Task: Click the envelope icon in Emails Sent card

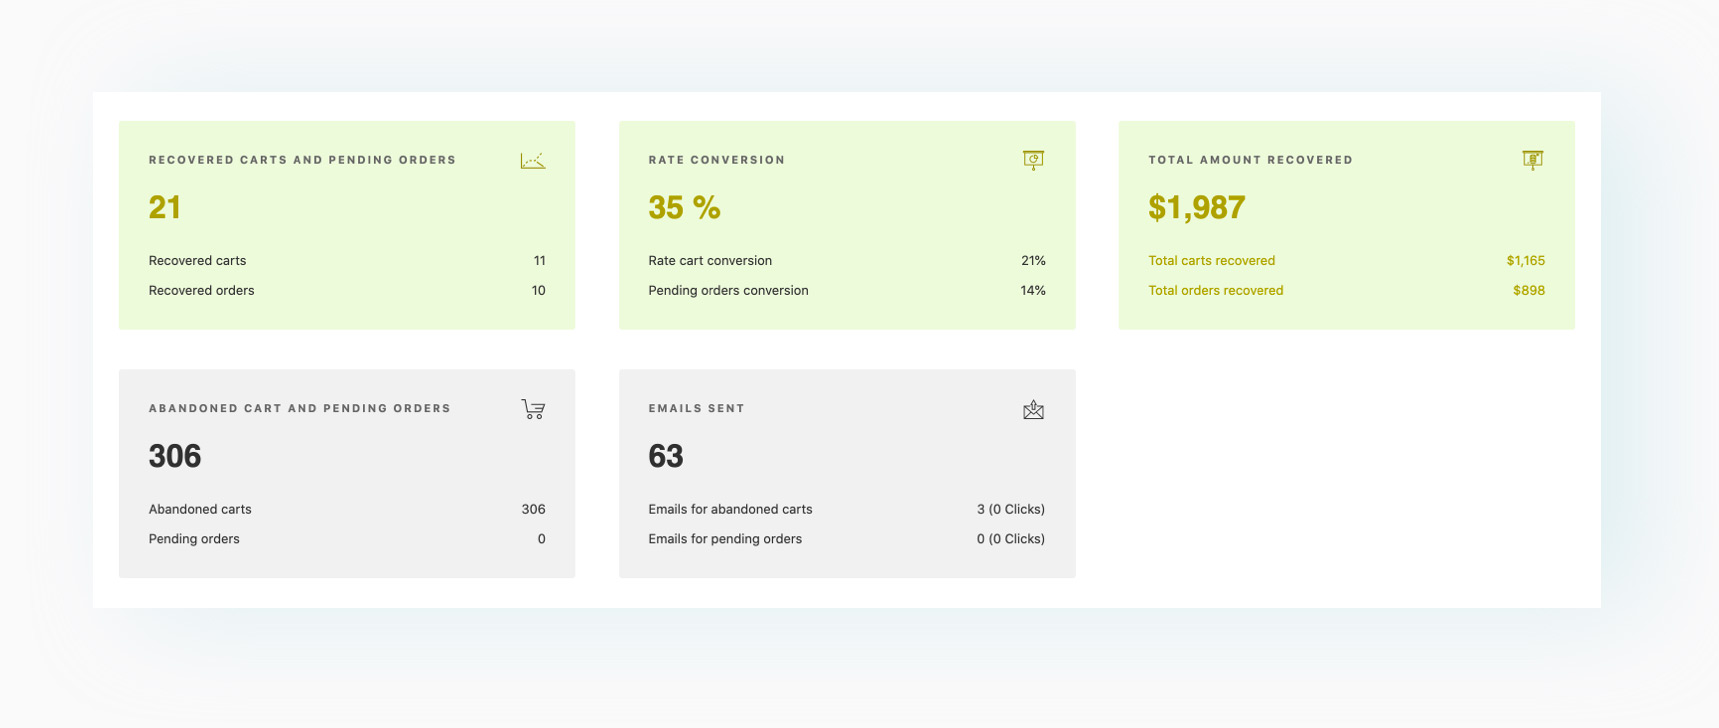Action: (x=1033, y=409)
